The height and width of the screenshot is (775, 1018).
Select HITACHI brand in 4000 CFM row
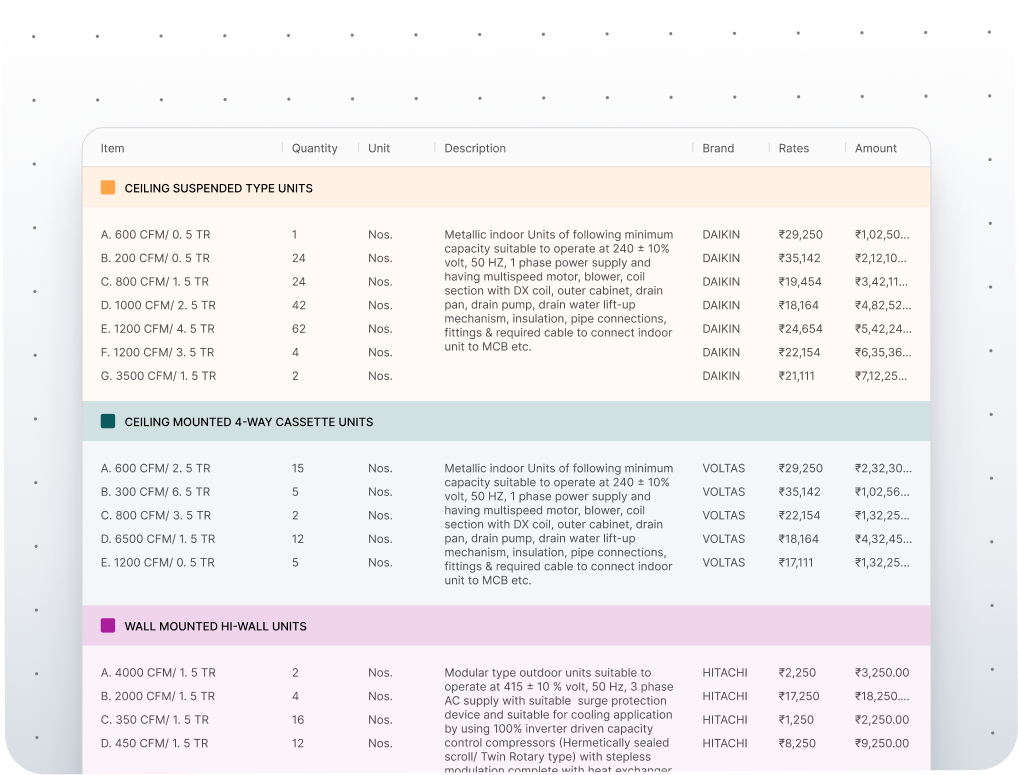pyautogui.click(x=724, y=673)
